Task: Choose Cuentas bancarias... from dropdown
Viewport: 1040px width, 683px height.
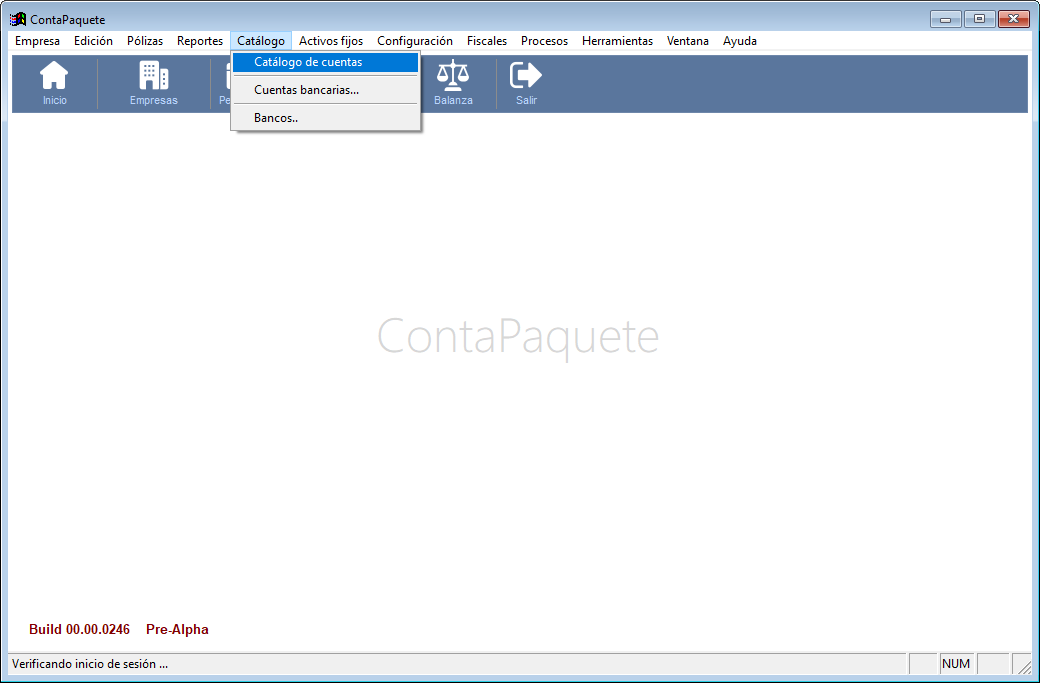Action: (x=326, y=90)
